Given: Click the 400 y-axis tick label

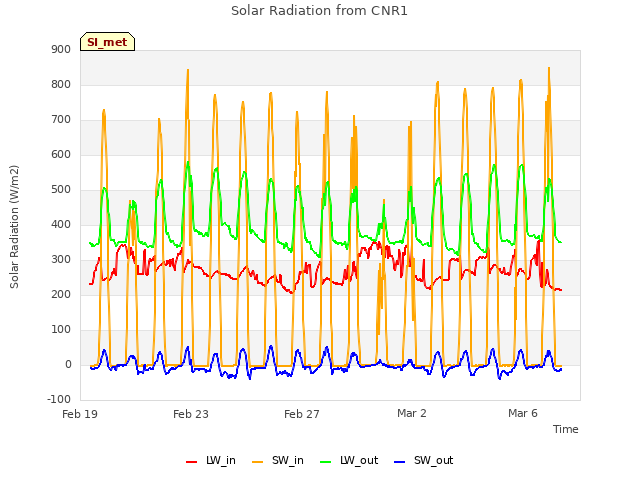Looking at the screenshot, I should (x=61, y=224).
